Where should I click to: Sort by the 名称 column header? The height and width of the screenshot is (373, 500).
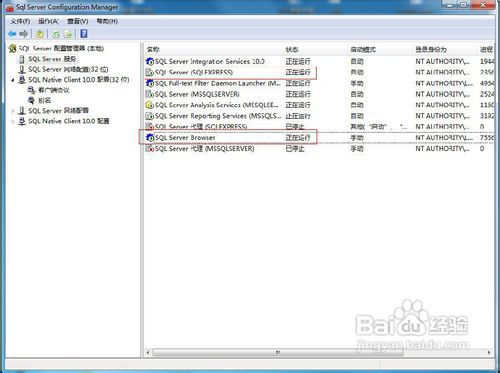tap(153, 49)
